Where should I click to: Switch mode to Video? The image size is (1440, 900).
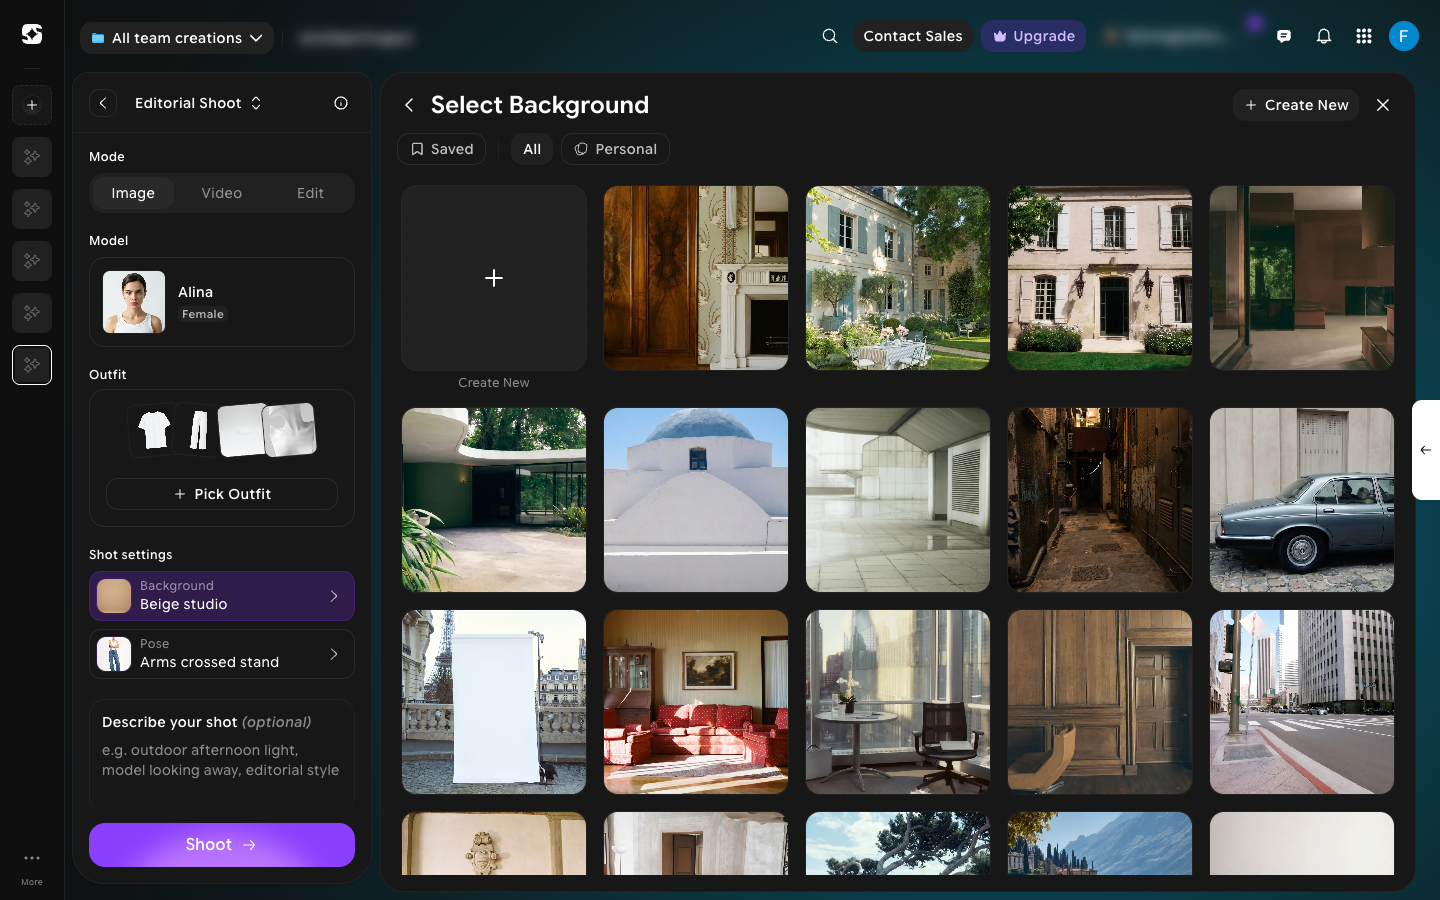click(x=222, y=193)
